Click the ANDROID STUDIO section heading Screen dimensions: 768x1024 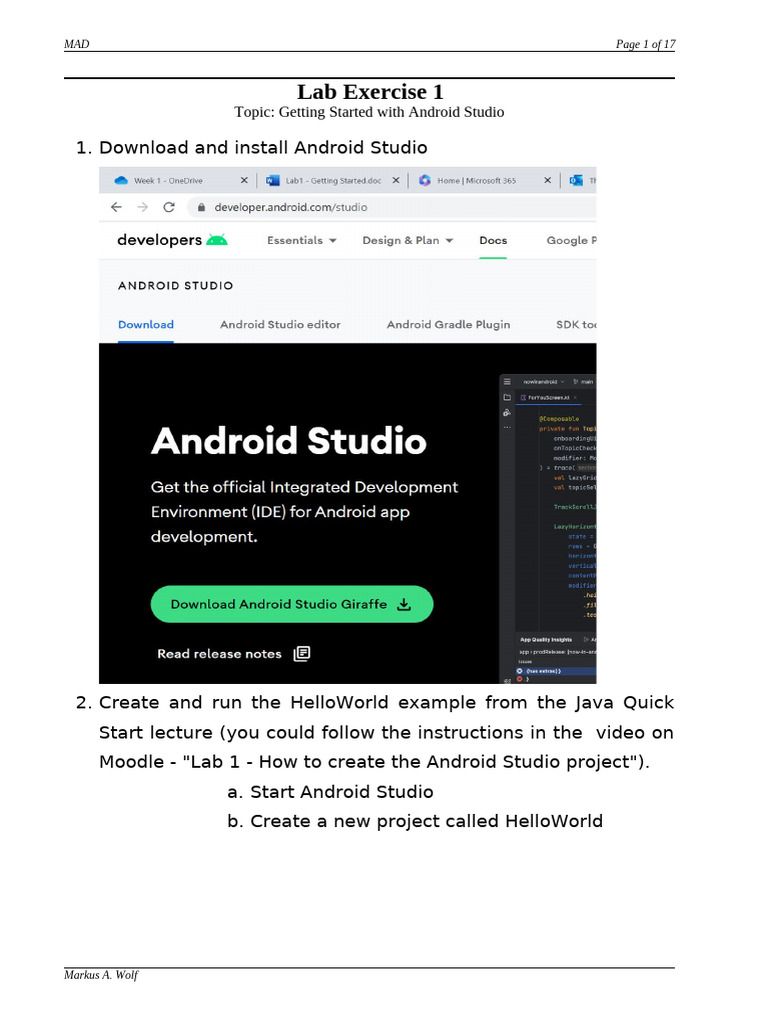[x=176, y=285]
